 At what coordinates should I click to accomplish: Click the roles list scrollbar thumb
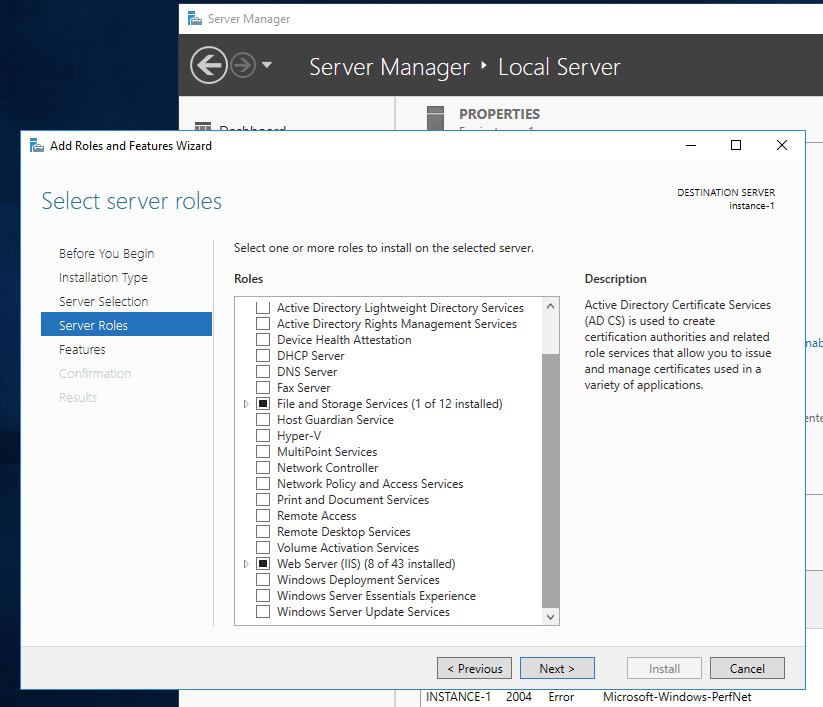tap(551, 480)
